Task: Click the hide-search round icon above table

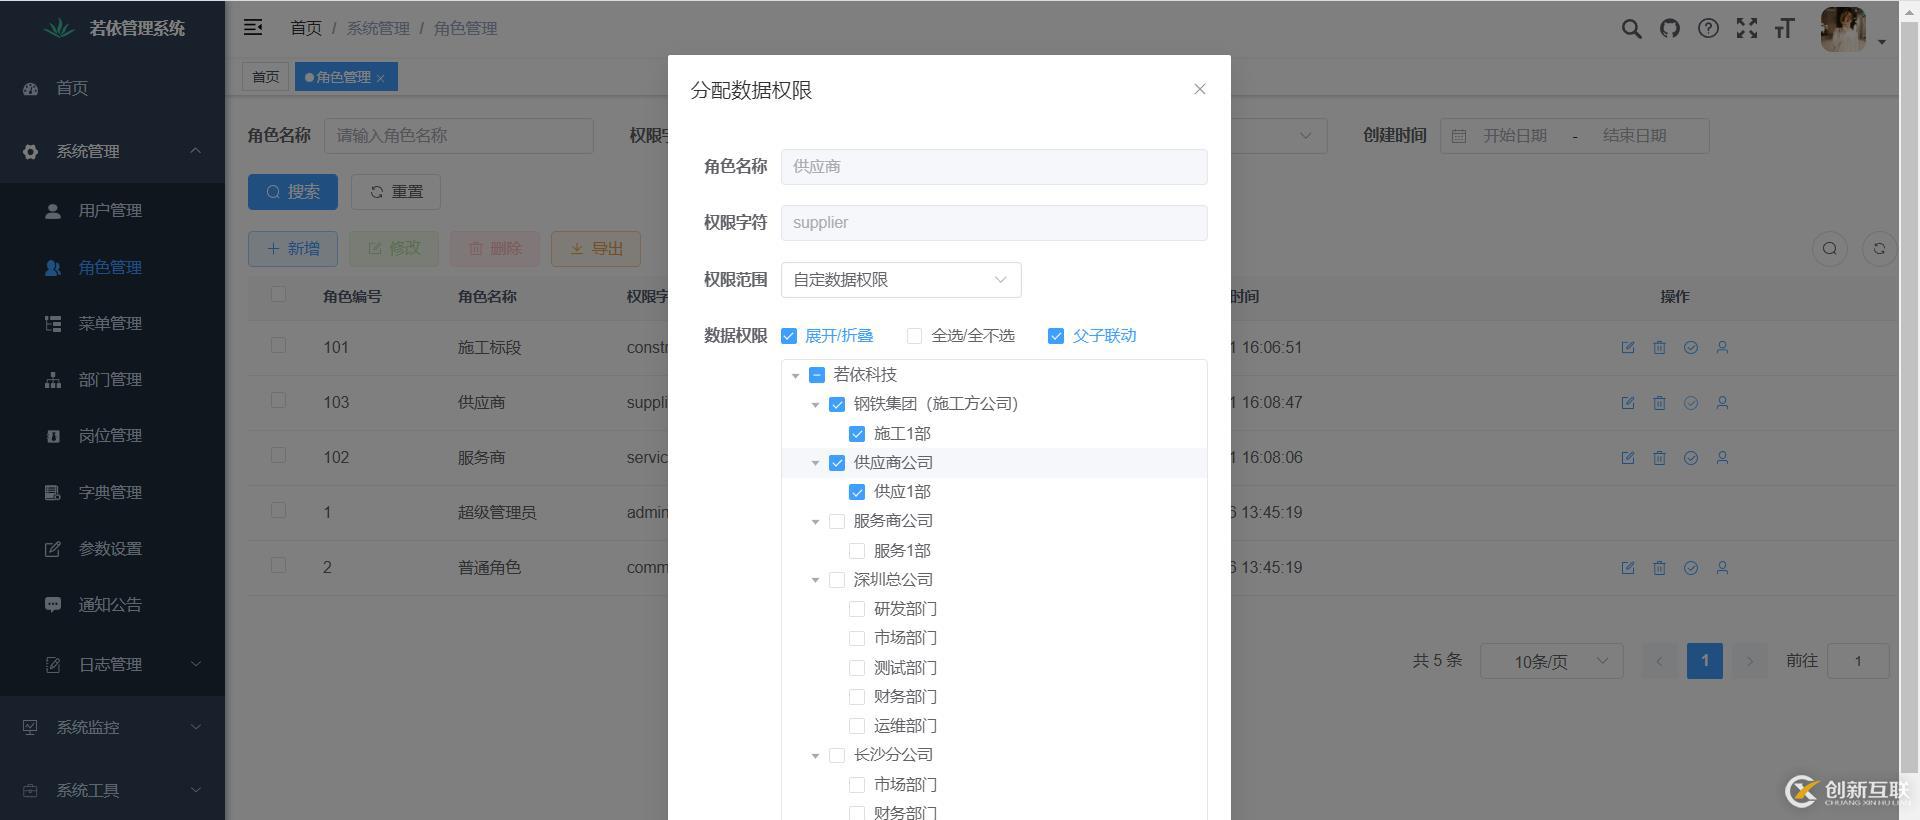Action: click(1829, 249)
